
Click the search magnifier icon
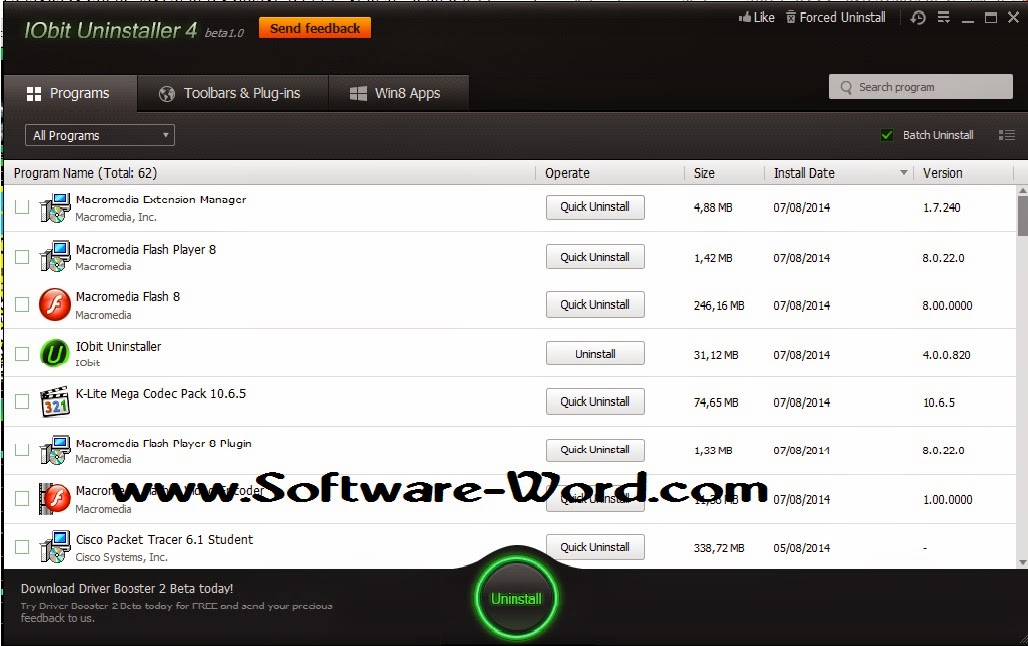point(846,87)
